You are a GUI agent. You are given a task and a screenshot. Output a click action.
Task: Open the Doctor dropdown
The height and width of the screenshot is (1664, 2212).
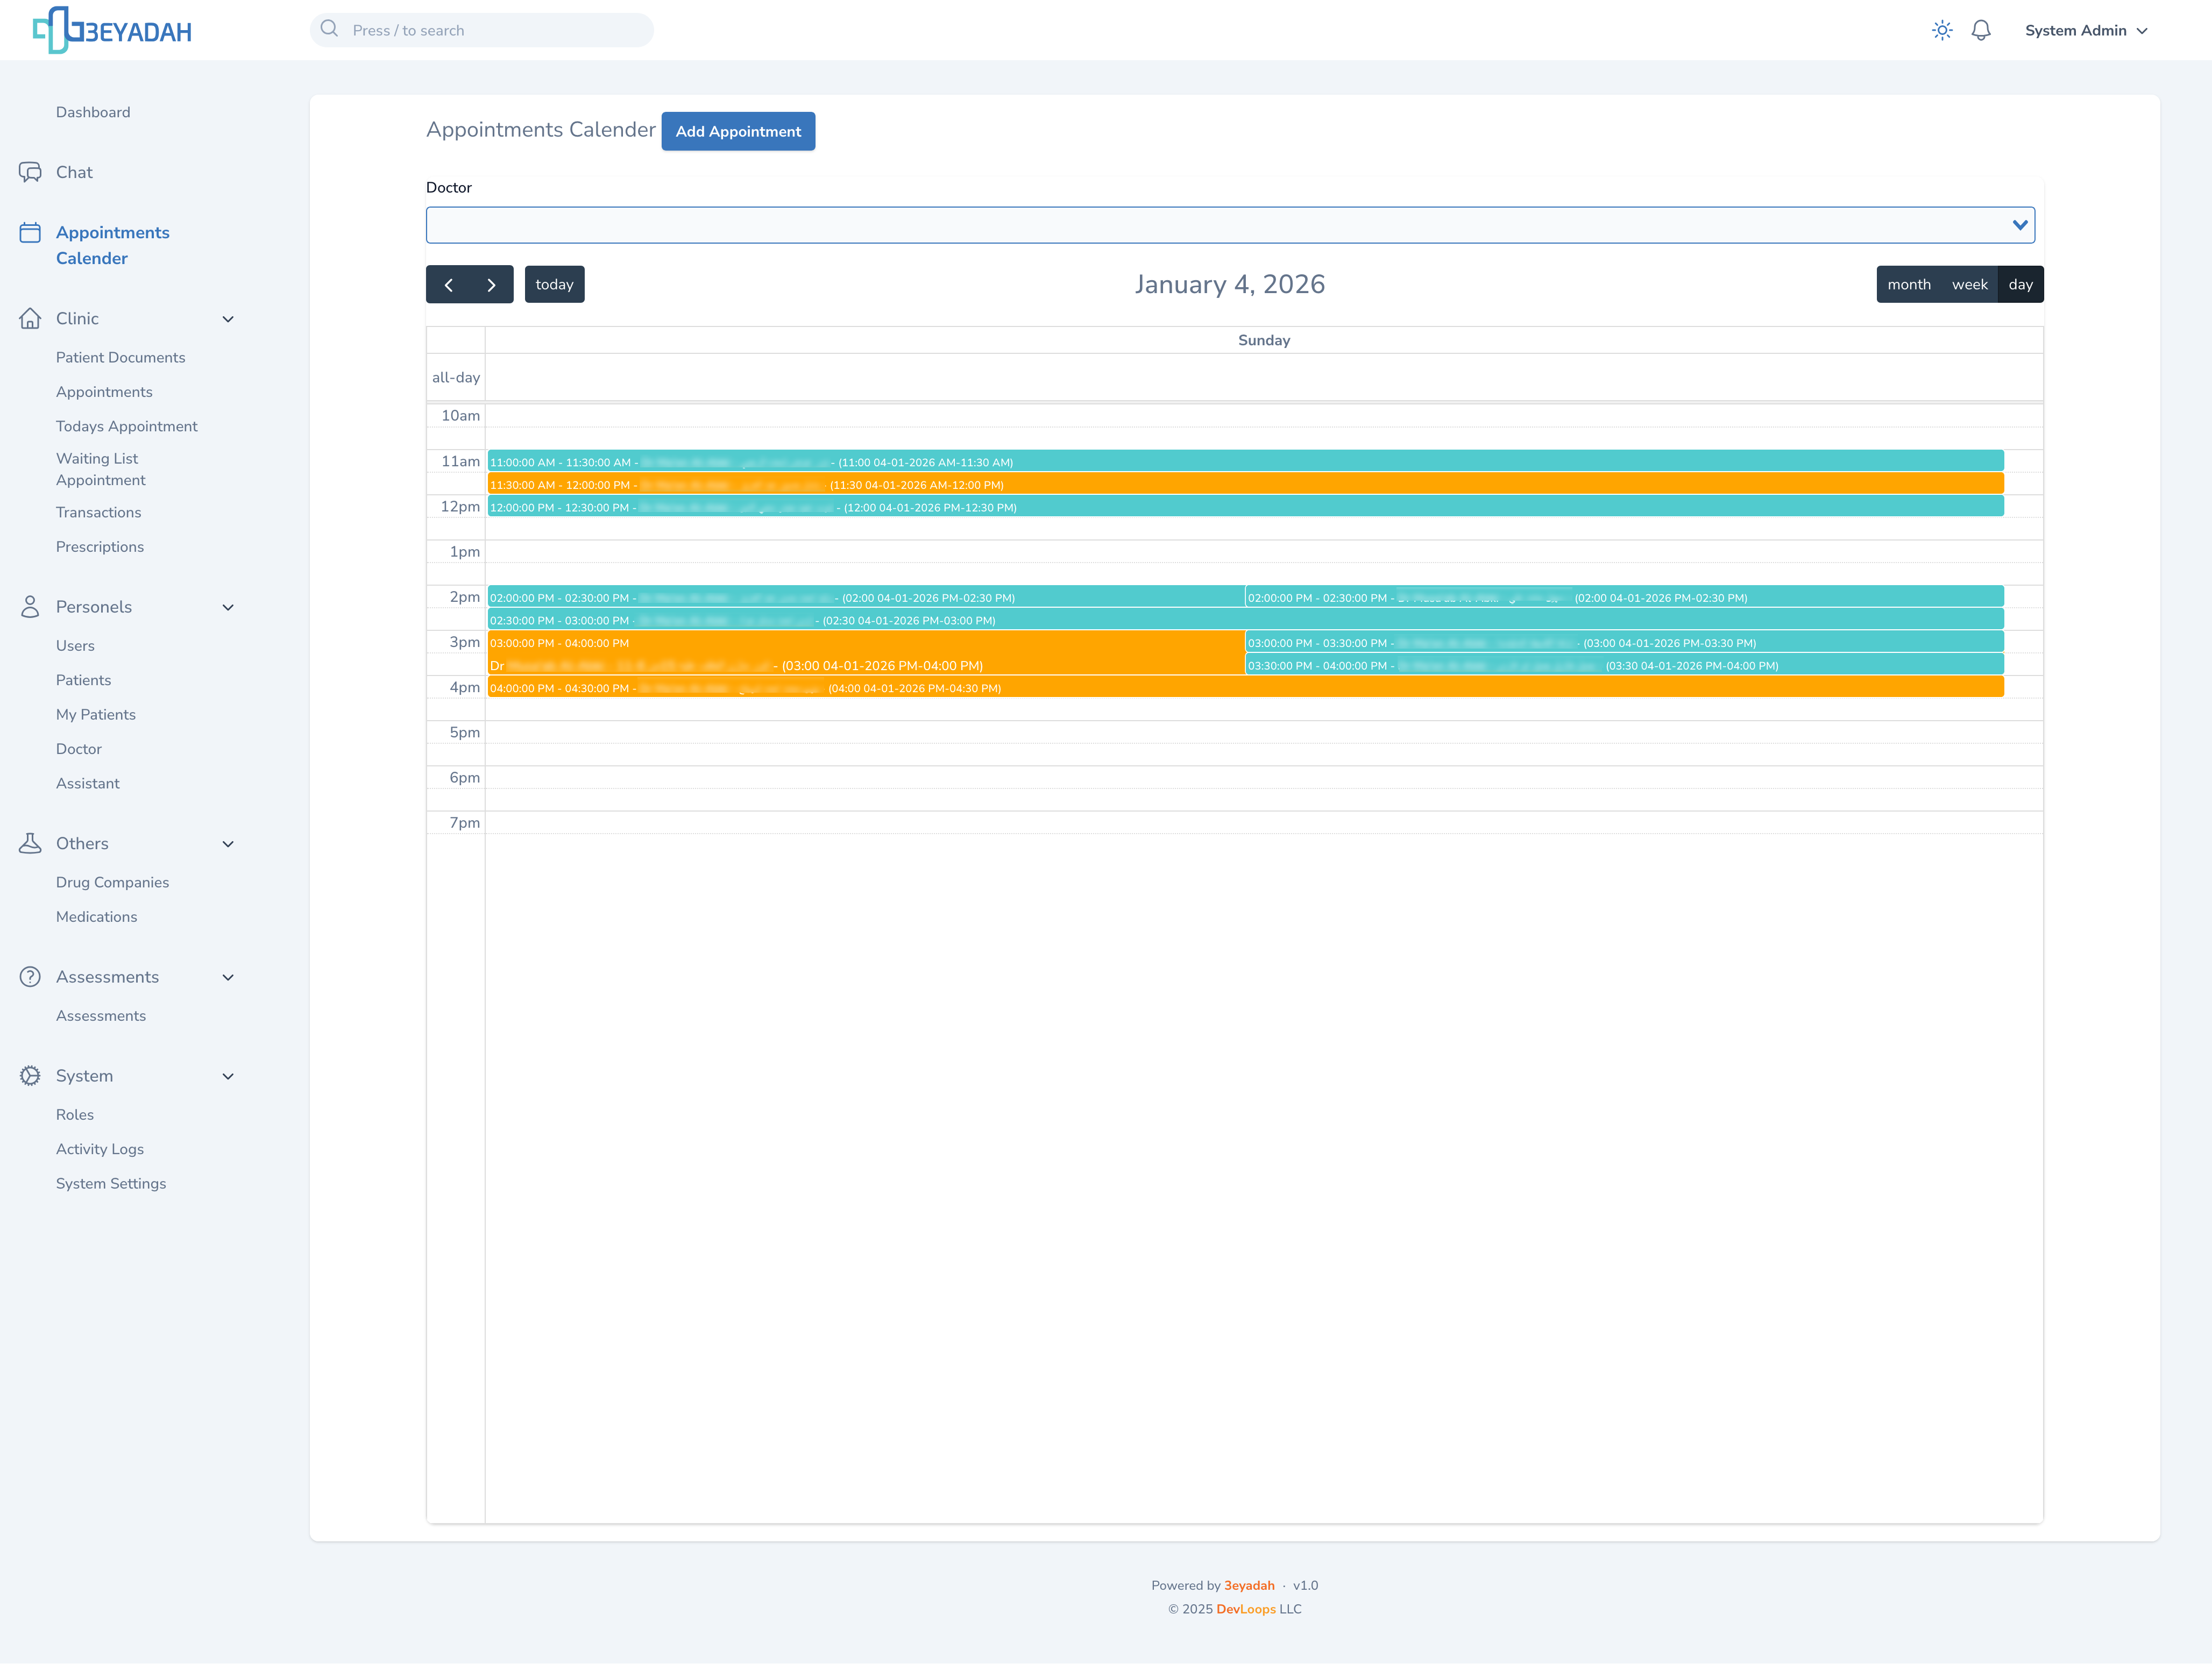pyautogui.click(x=1229, y=225)
